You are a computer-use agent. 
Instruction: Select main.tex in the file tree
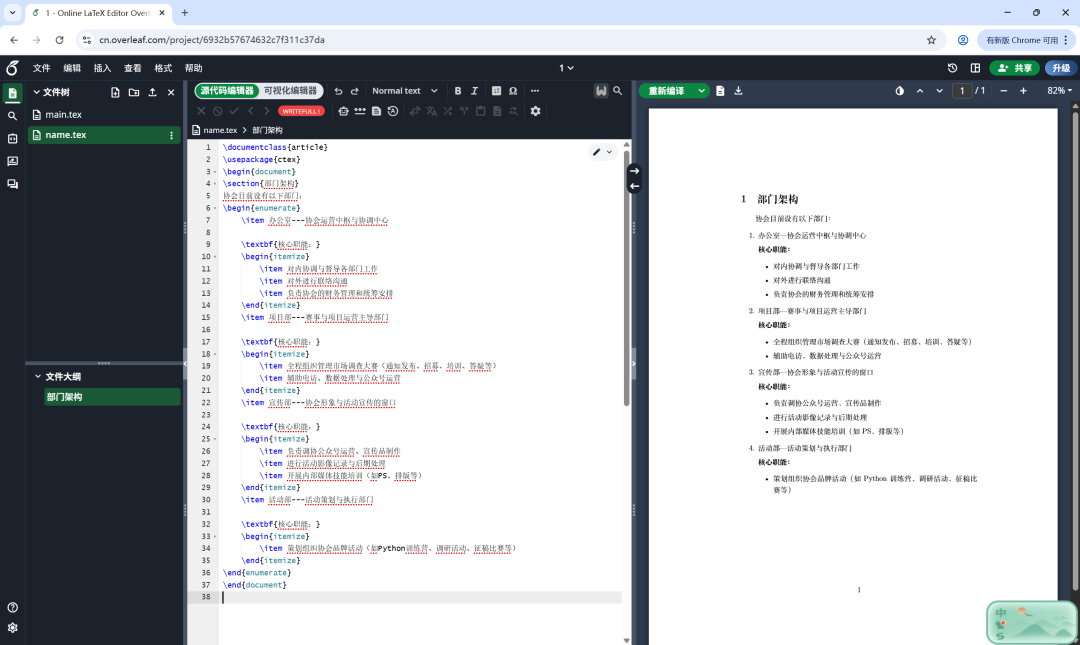point(64,115)
